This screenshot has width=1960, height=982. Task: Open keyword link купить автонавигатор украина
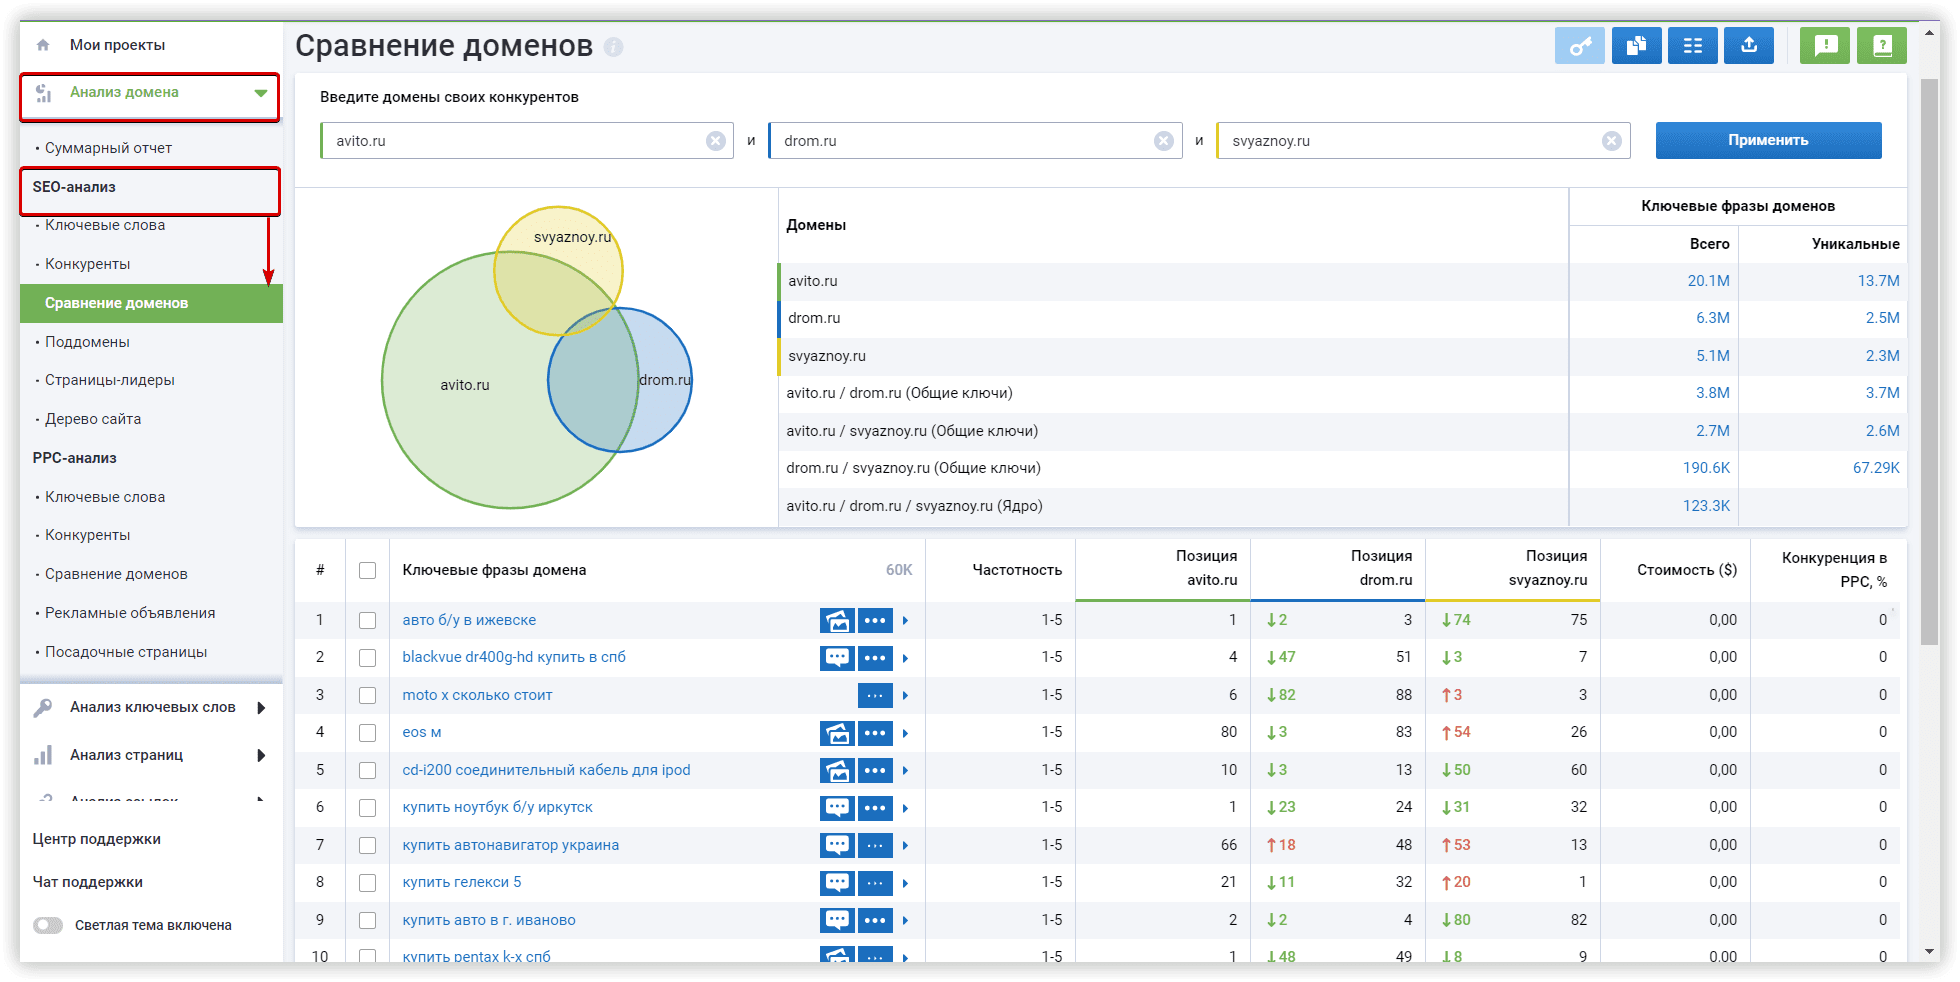pyautogui.click(x=511, y=845)
